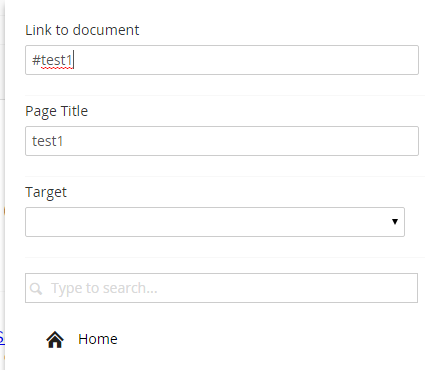Open the Target dropdown arrow
The image size is (440, 370).
395,222
